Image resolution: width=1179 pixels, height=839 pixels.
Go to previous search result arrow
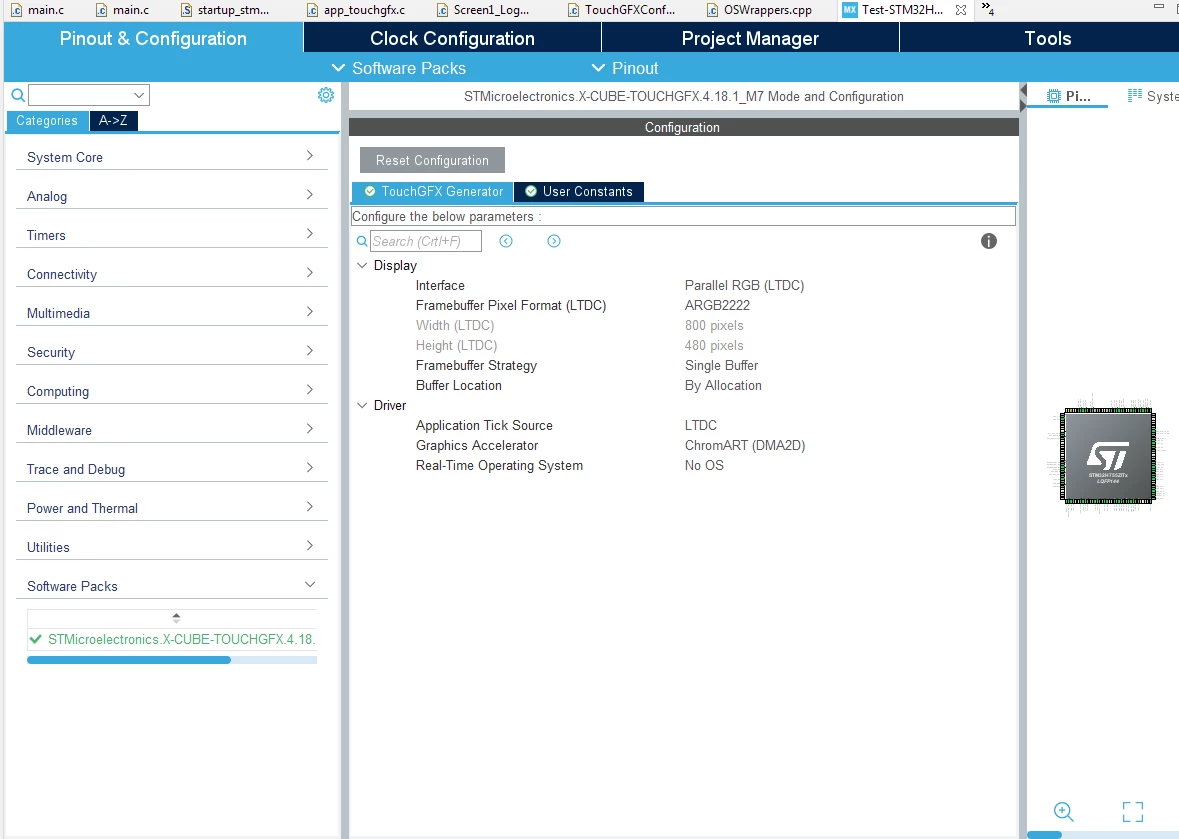point(506,241)
